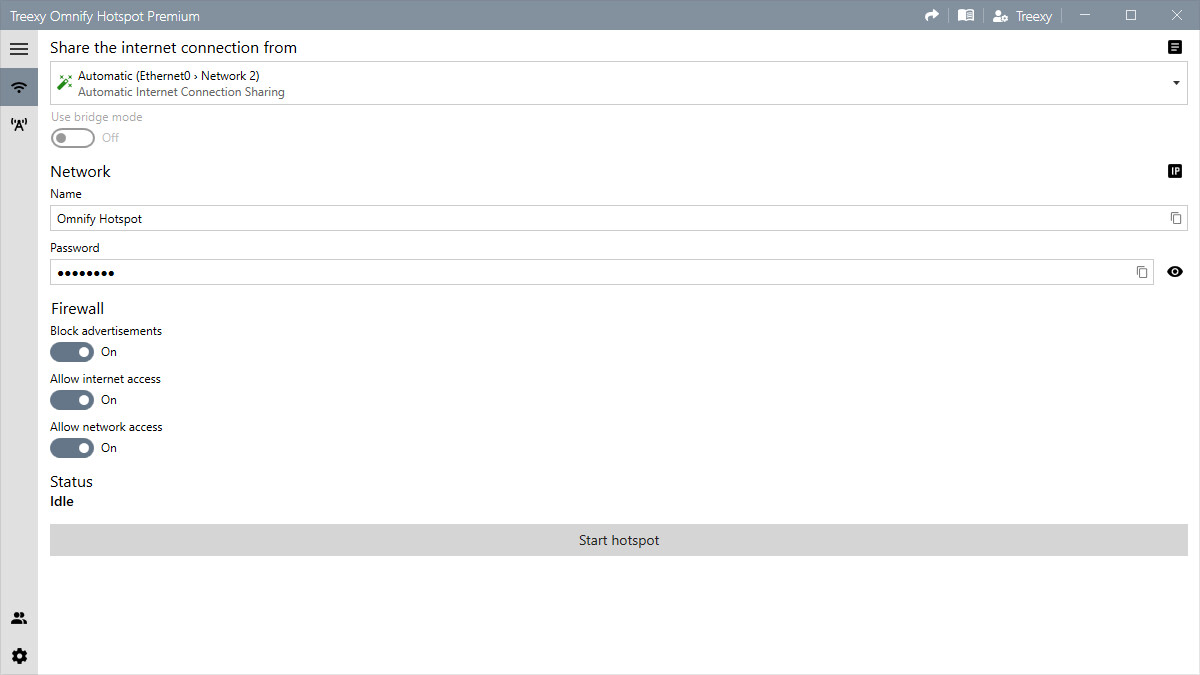The height and width of the screenshot is (675, 1200).
Task: Turn off Allow internet access
Action: click(x=71, y=399)
